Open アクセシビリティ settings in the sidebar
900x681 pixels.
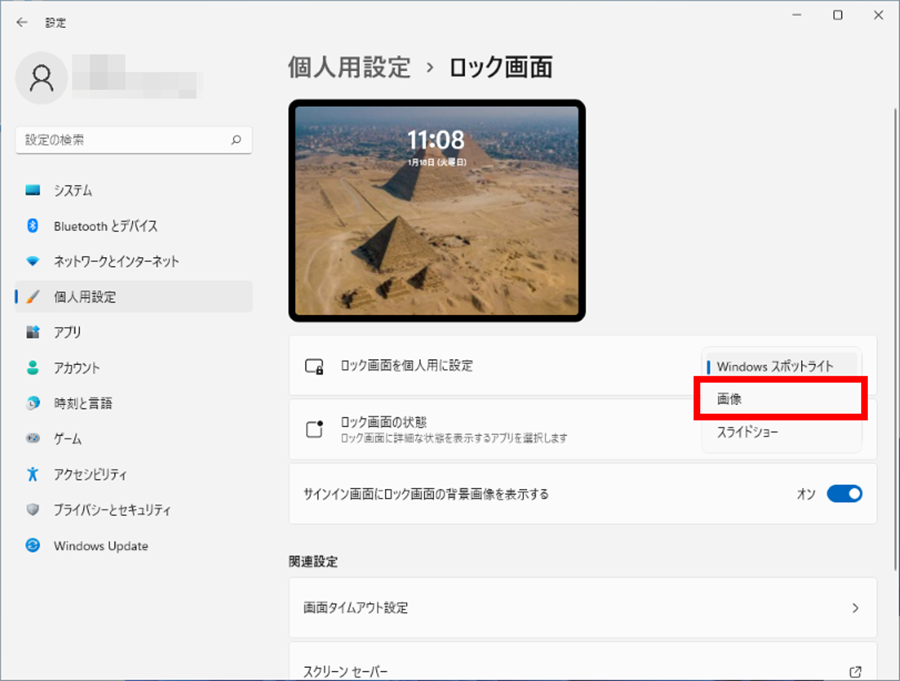point(90,475)
